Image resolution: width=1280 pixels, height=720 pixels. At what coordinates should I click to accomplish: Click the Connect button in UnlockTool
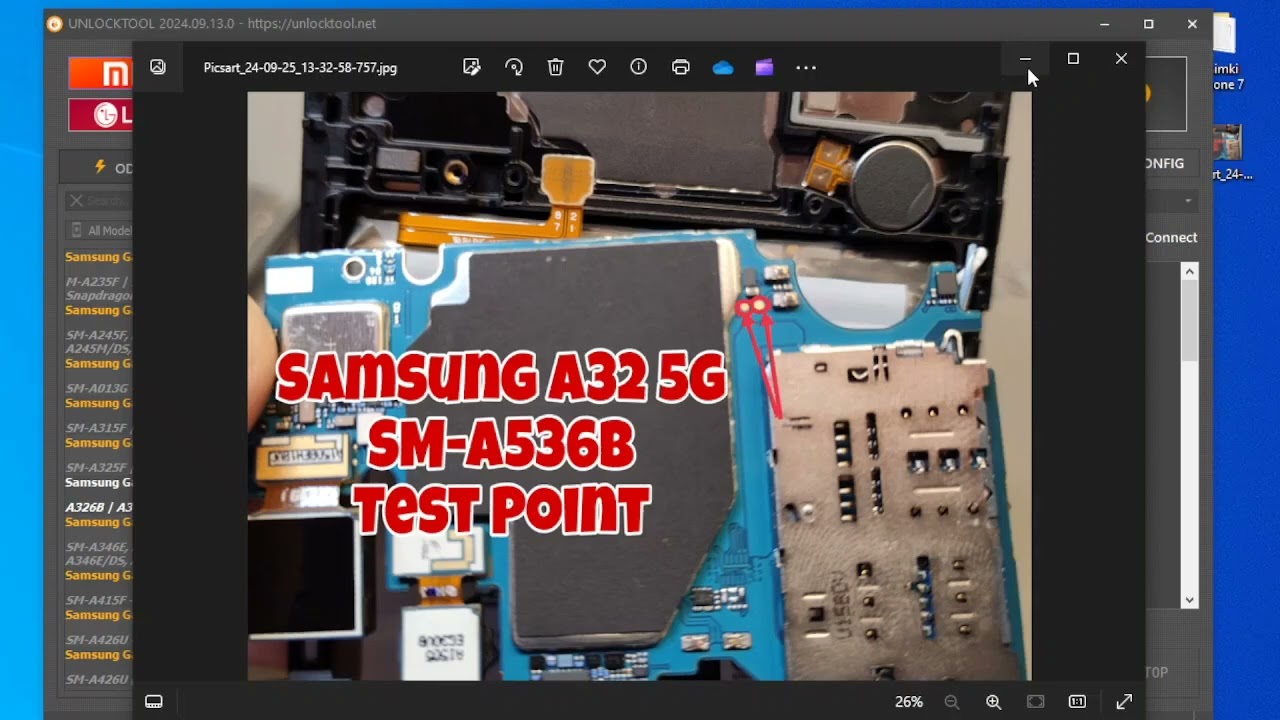[1171, 237]
